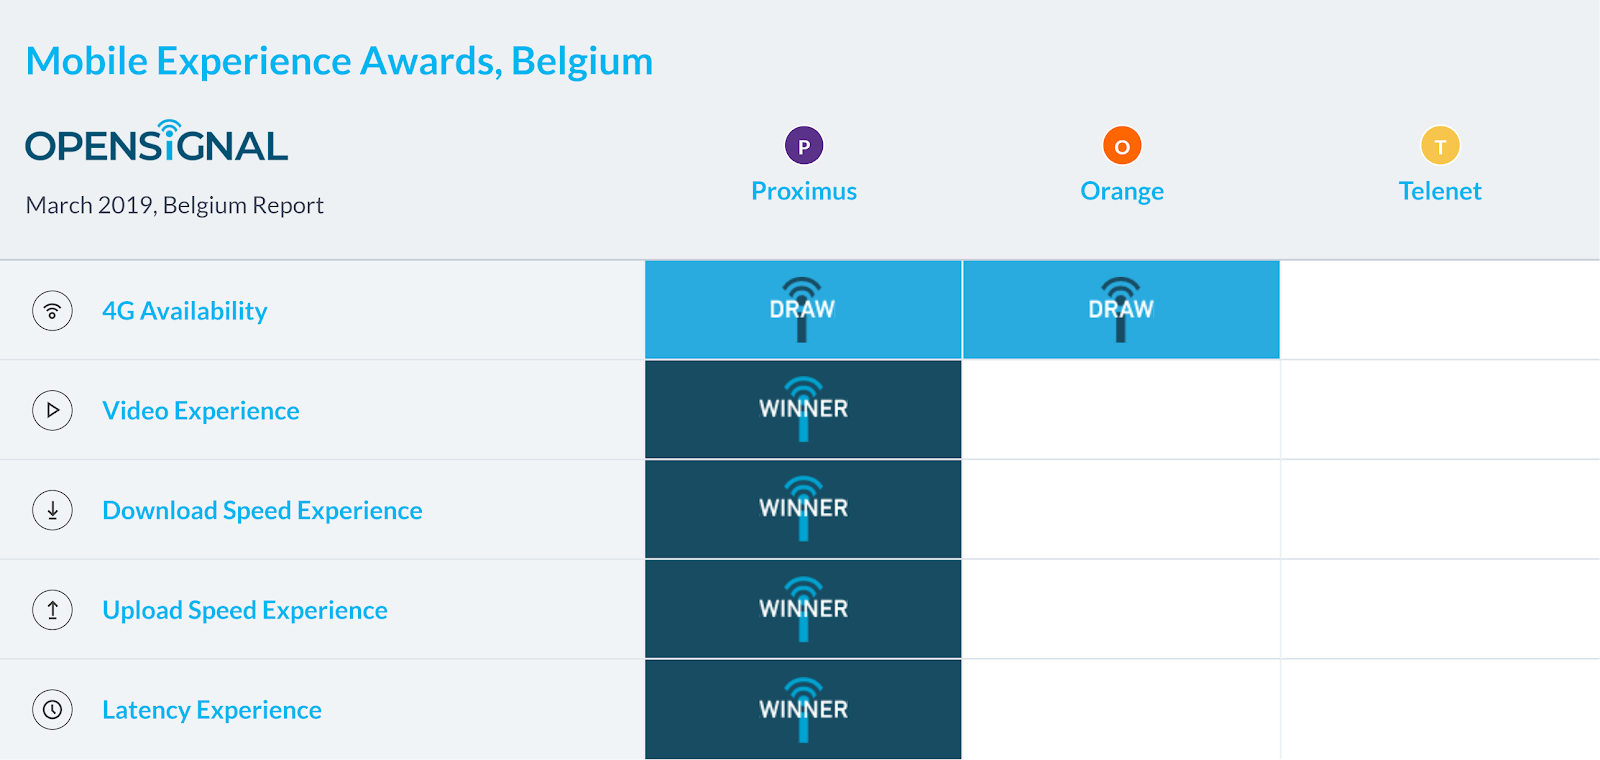Click Orange DRAW badge for 4G Availability
The image size is (1600, 760).
(x=1121, y=310)
